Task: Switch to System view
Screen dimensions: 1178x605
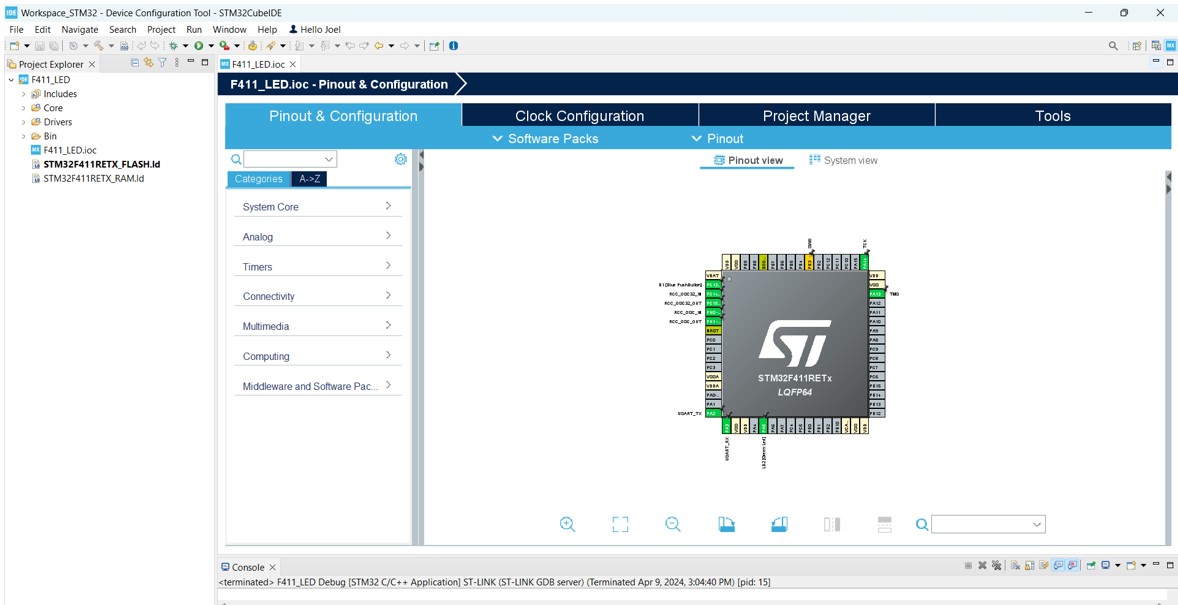Action: point(843,160)
